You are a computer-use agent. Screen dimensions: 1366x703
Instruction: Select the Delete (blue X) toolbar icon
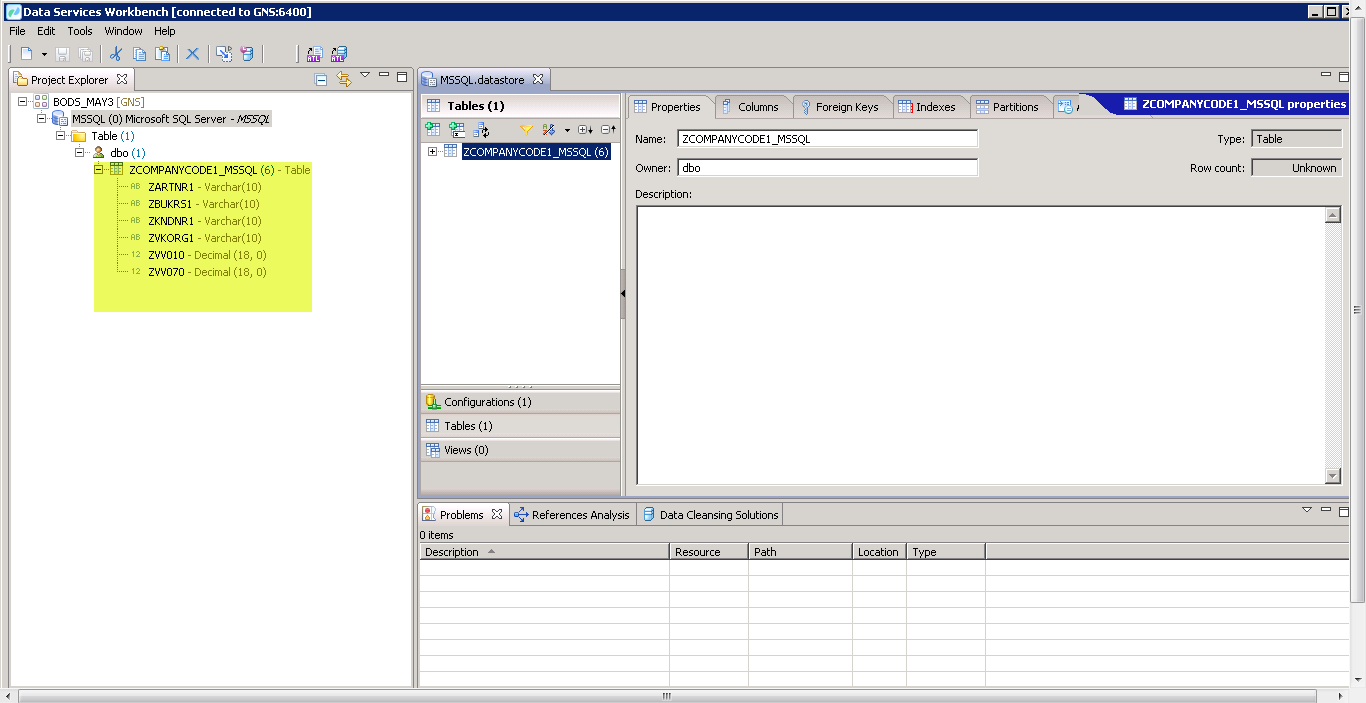click(192, 53)
